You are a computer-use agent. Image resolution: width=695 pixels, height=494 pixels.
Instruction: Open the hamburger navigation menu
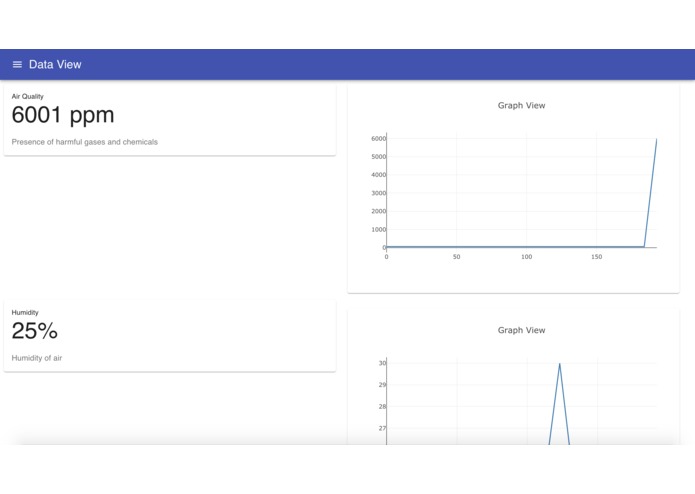[x=17, y=65]
